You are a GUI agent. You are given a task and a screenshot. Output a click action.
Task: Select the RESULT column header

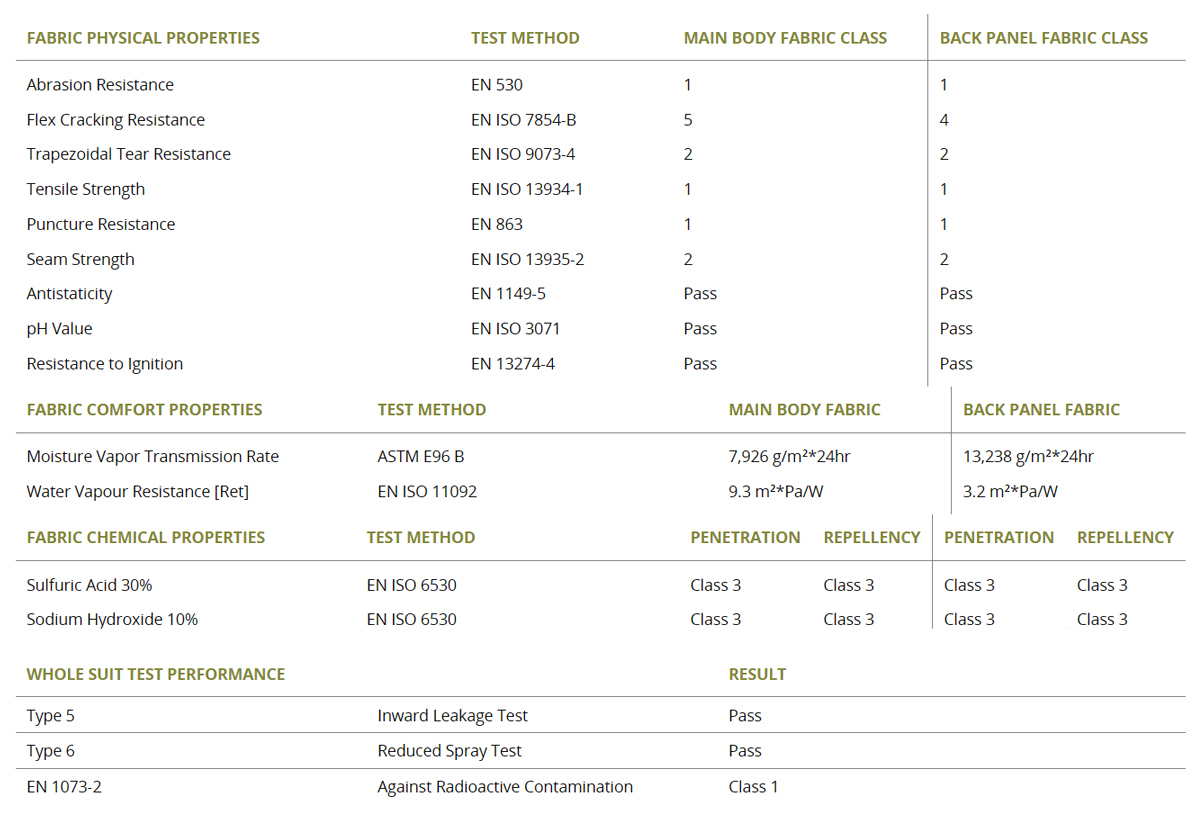(757, 674)
